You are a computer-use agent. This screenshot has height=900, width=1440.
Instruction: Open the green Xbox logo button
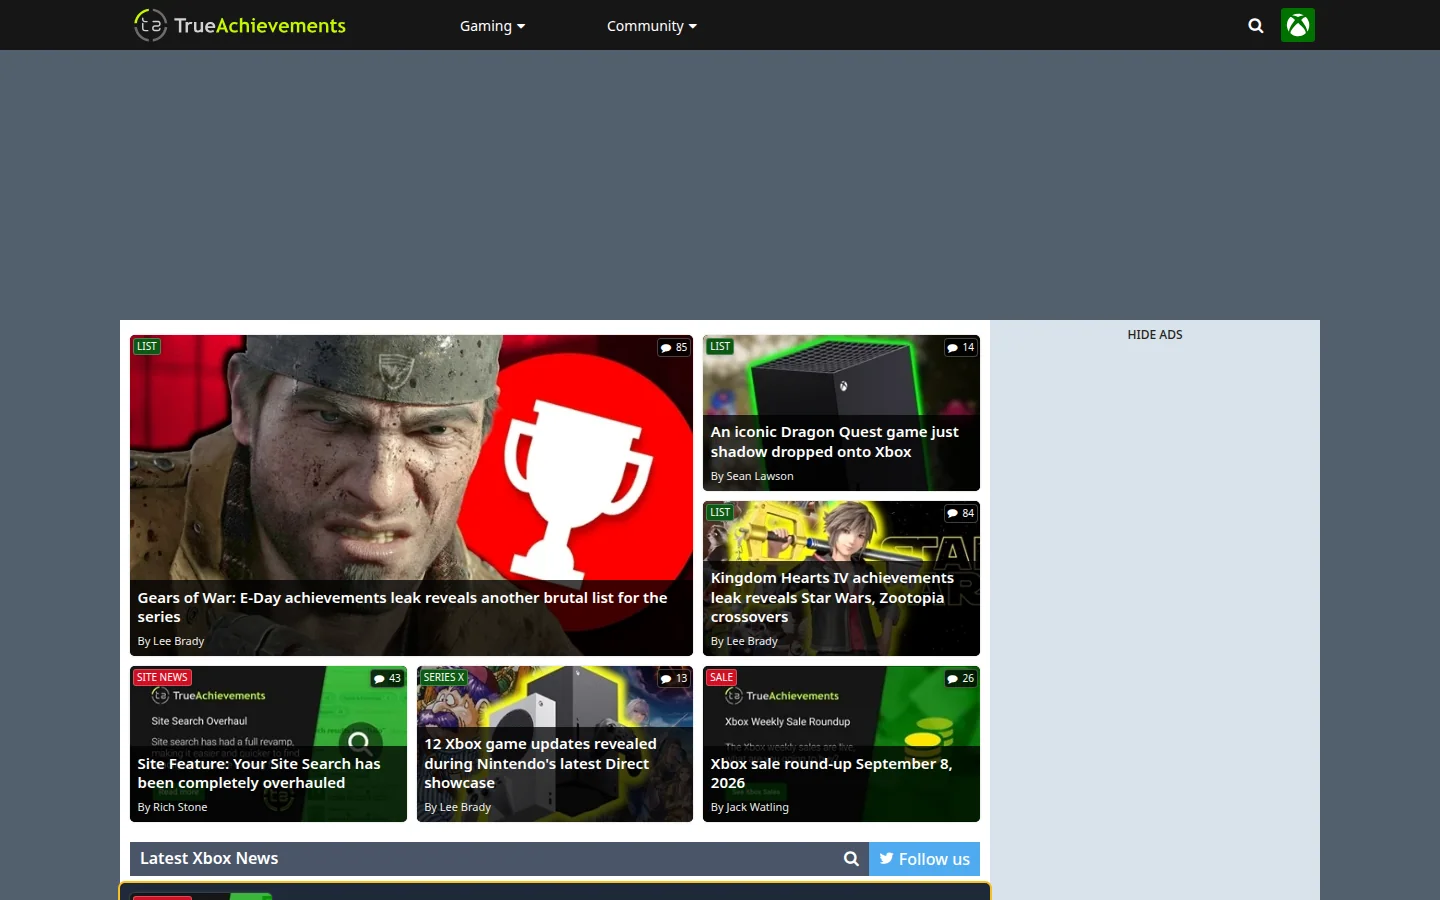click(x=1298, y=25)
